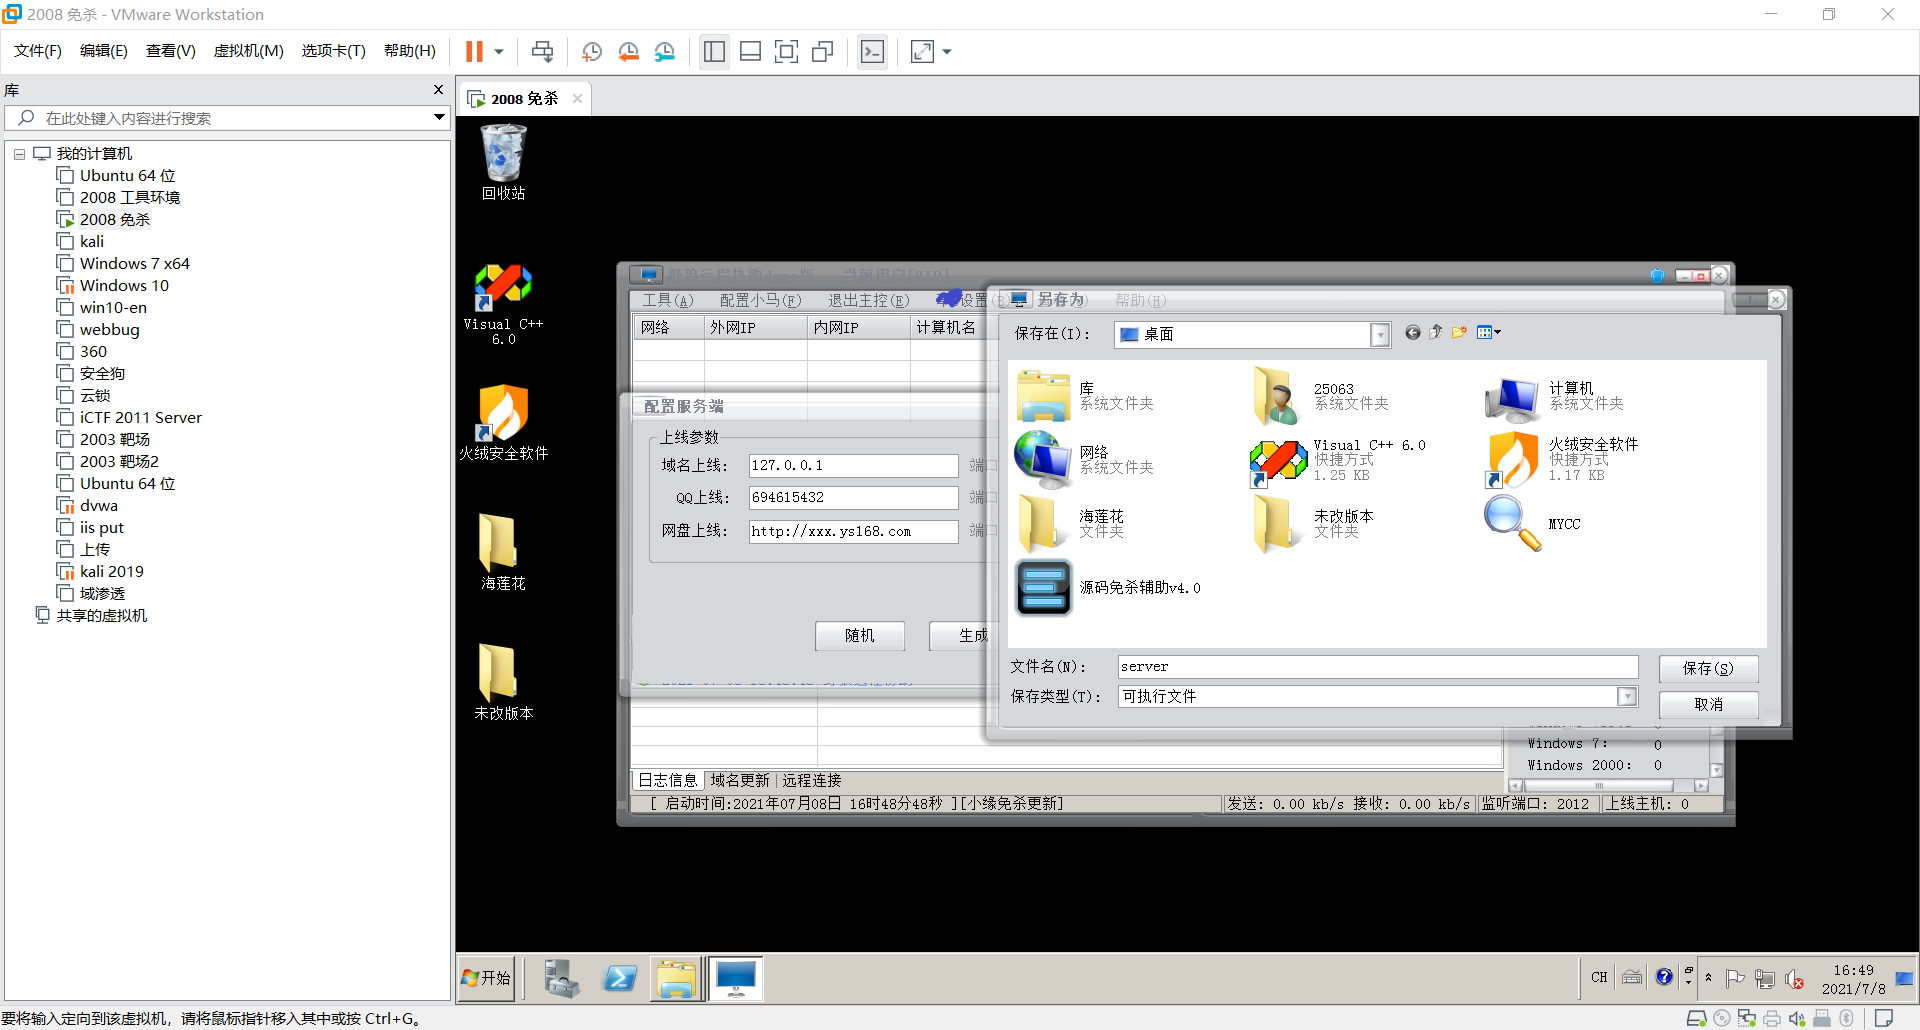
Task: Enter full screen mode icon
Action: [786, 51]
